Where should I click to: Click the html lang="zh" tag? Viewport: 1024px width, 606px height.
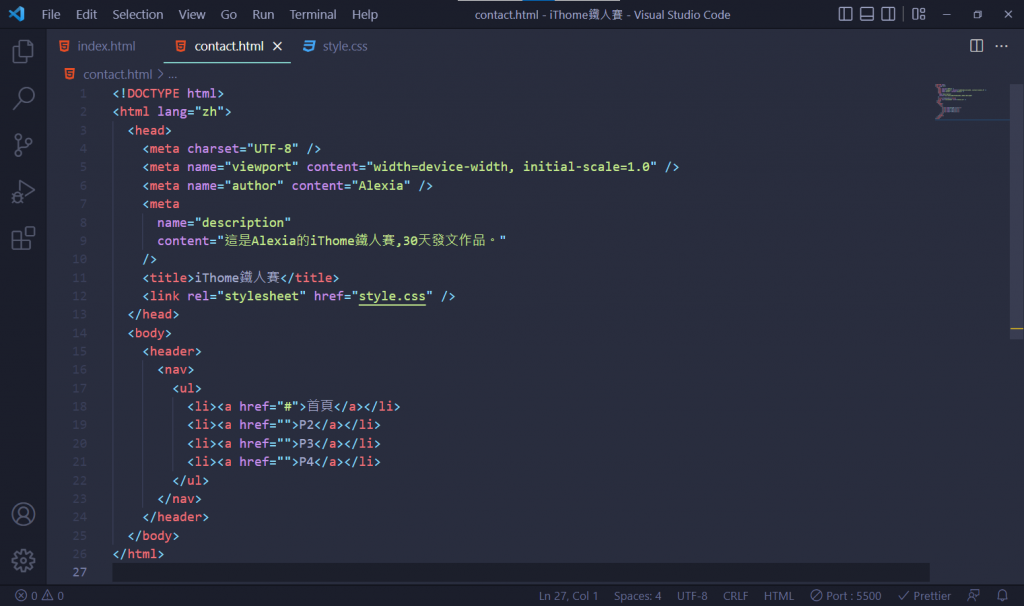[x=172, y=112]
